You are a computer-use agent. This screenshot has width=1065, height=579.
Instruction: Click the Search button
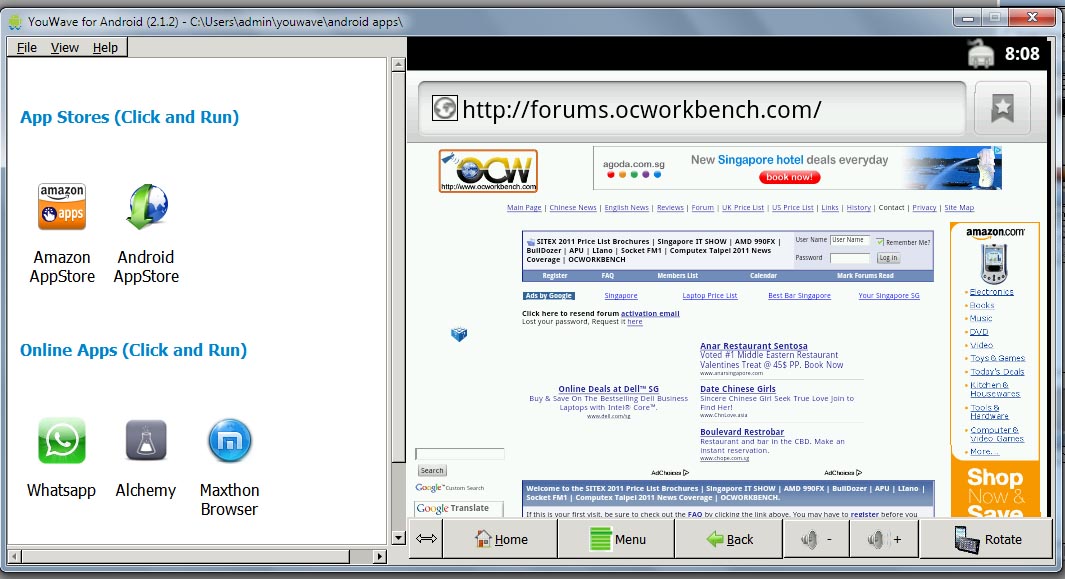click(431, 470)
